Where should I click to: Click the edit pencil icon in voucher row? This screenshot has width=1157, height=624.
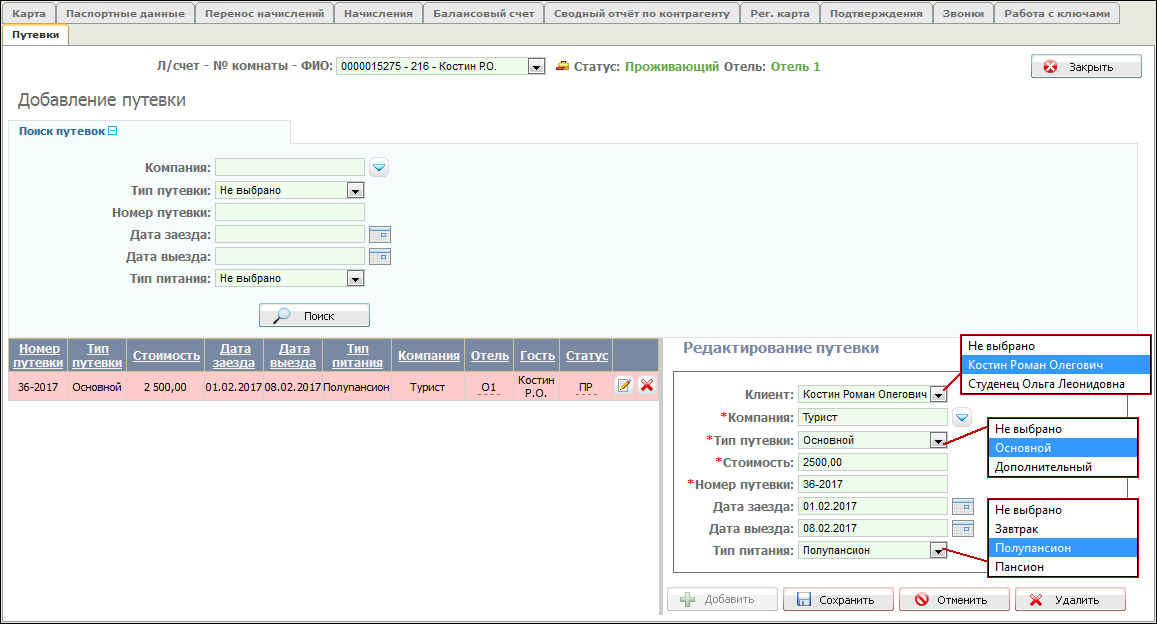pos(624,386)
